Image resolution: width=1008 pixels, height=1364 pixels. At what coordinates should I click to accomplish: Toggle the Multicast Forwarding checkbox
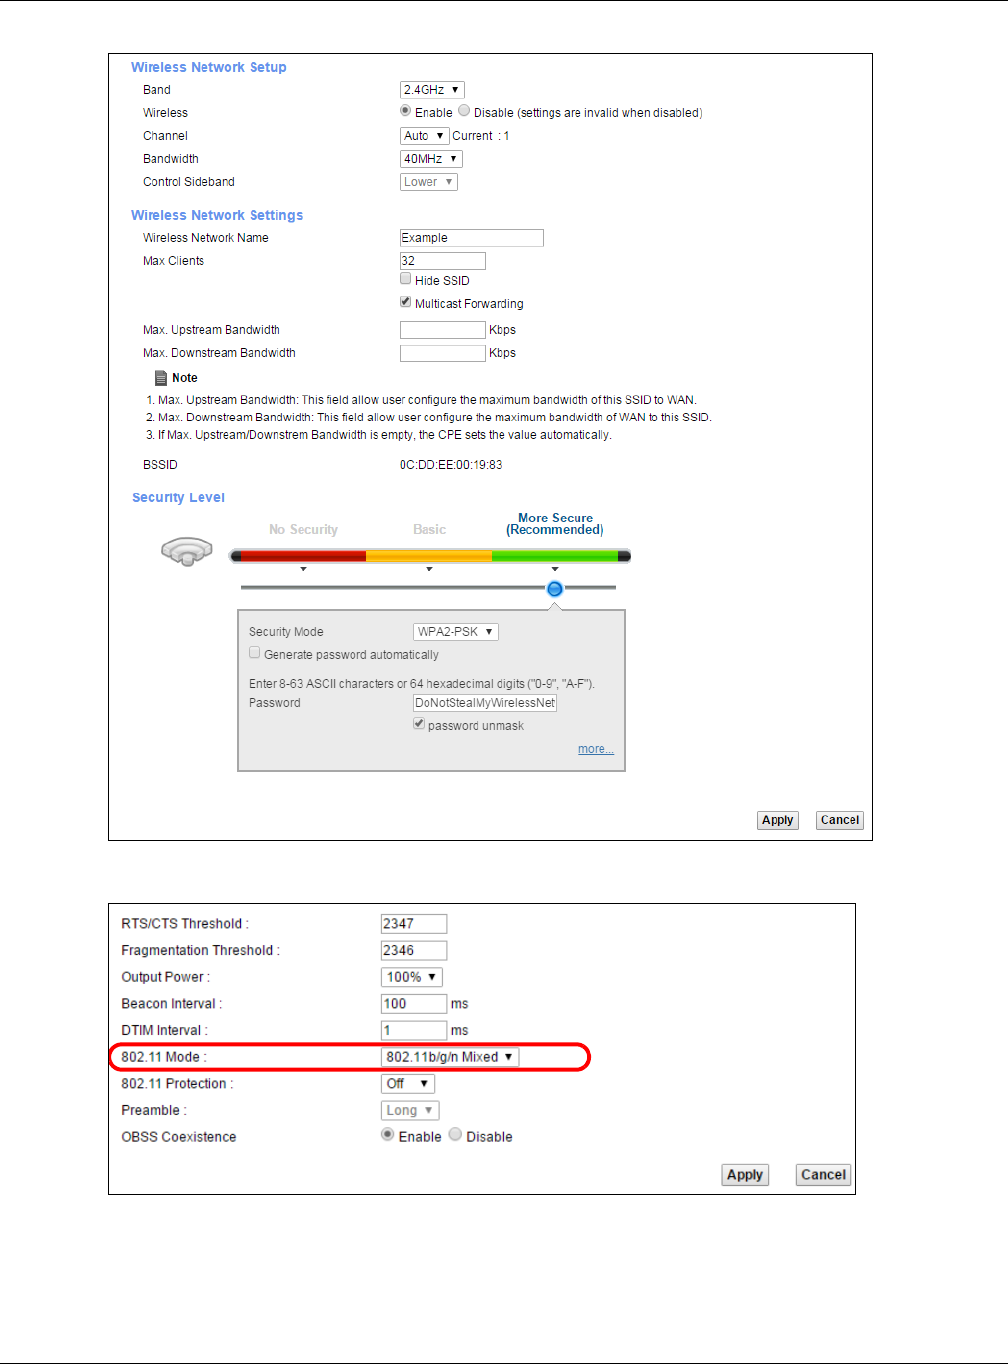pyautogui.click(x=406, y=302)
